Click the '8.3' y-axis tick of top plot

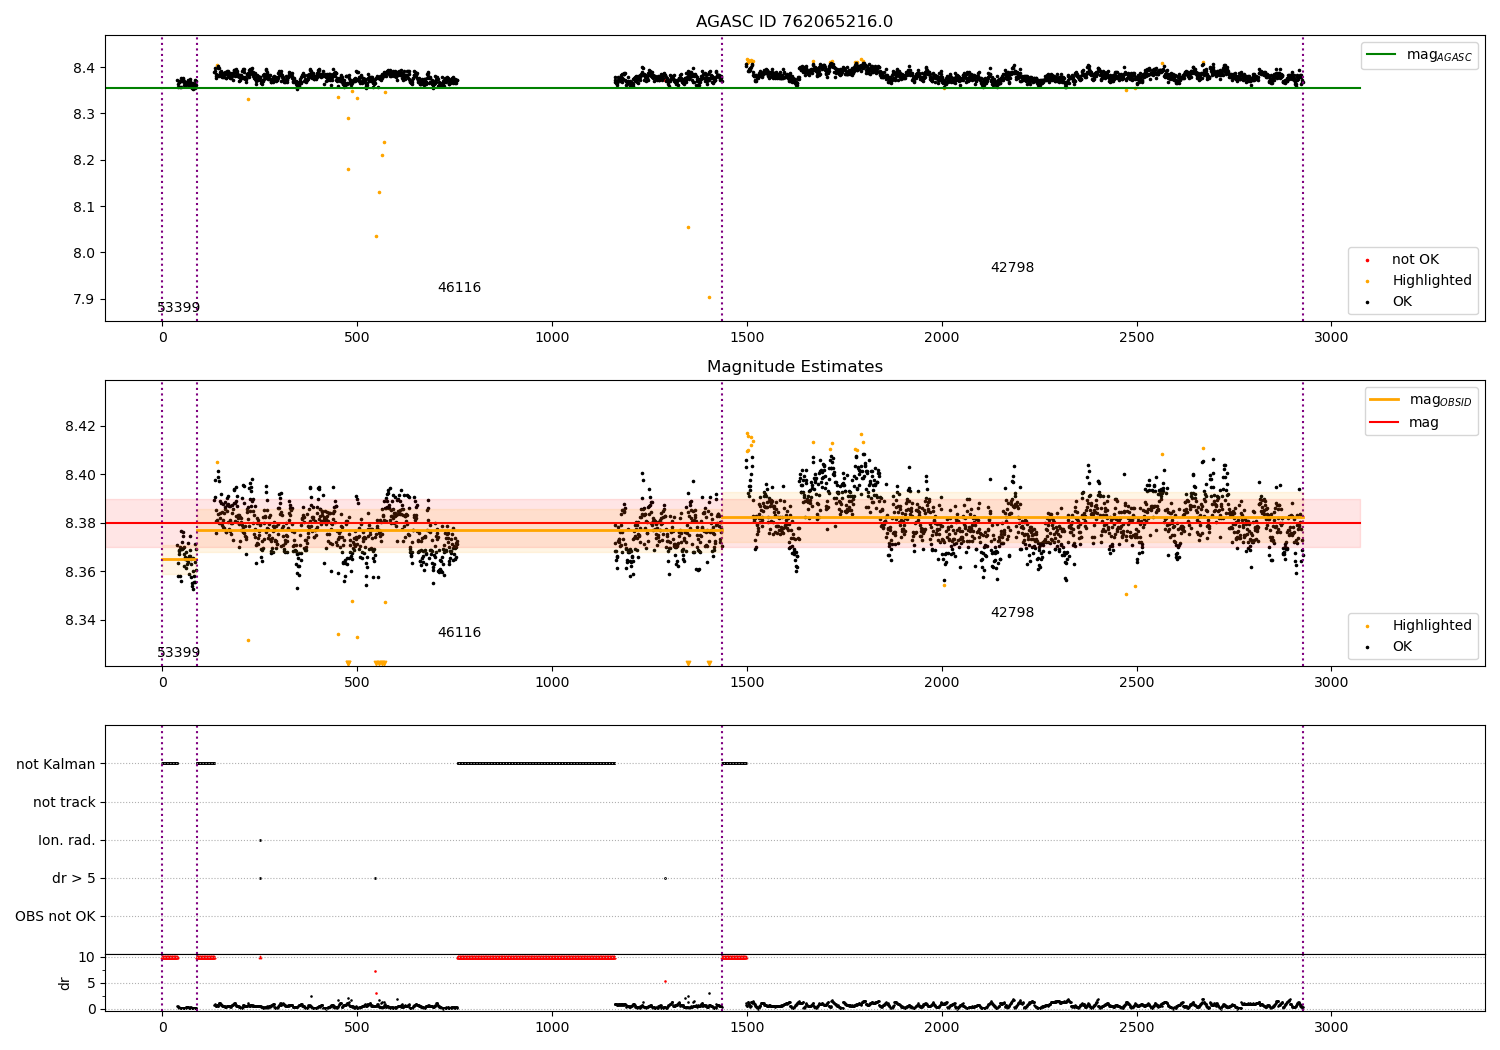pos(84,114)
